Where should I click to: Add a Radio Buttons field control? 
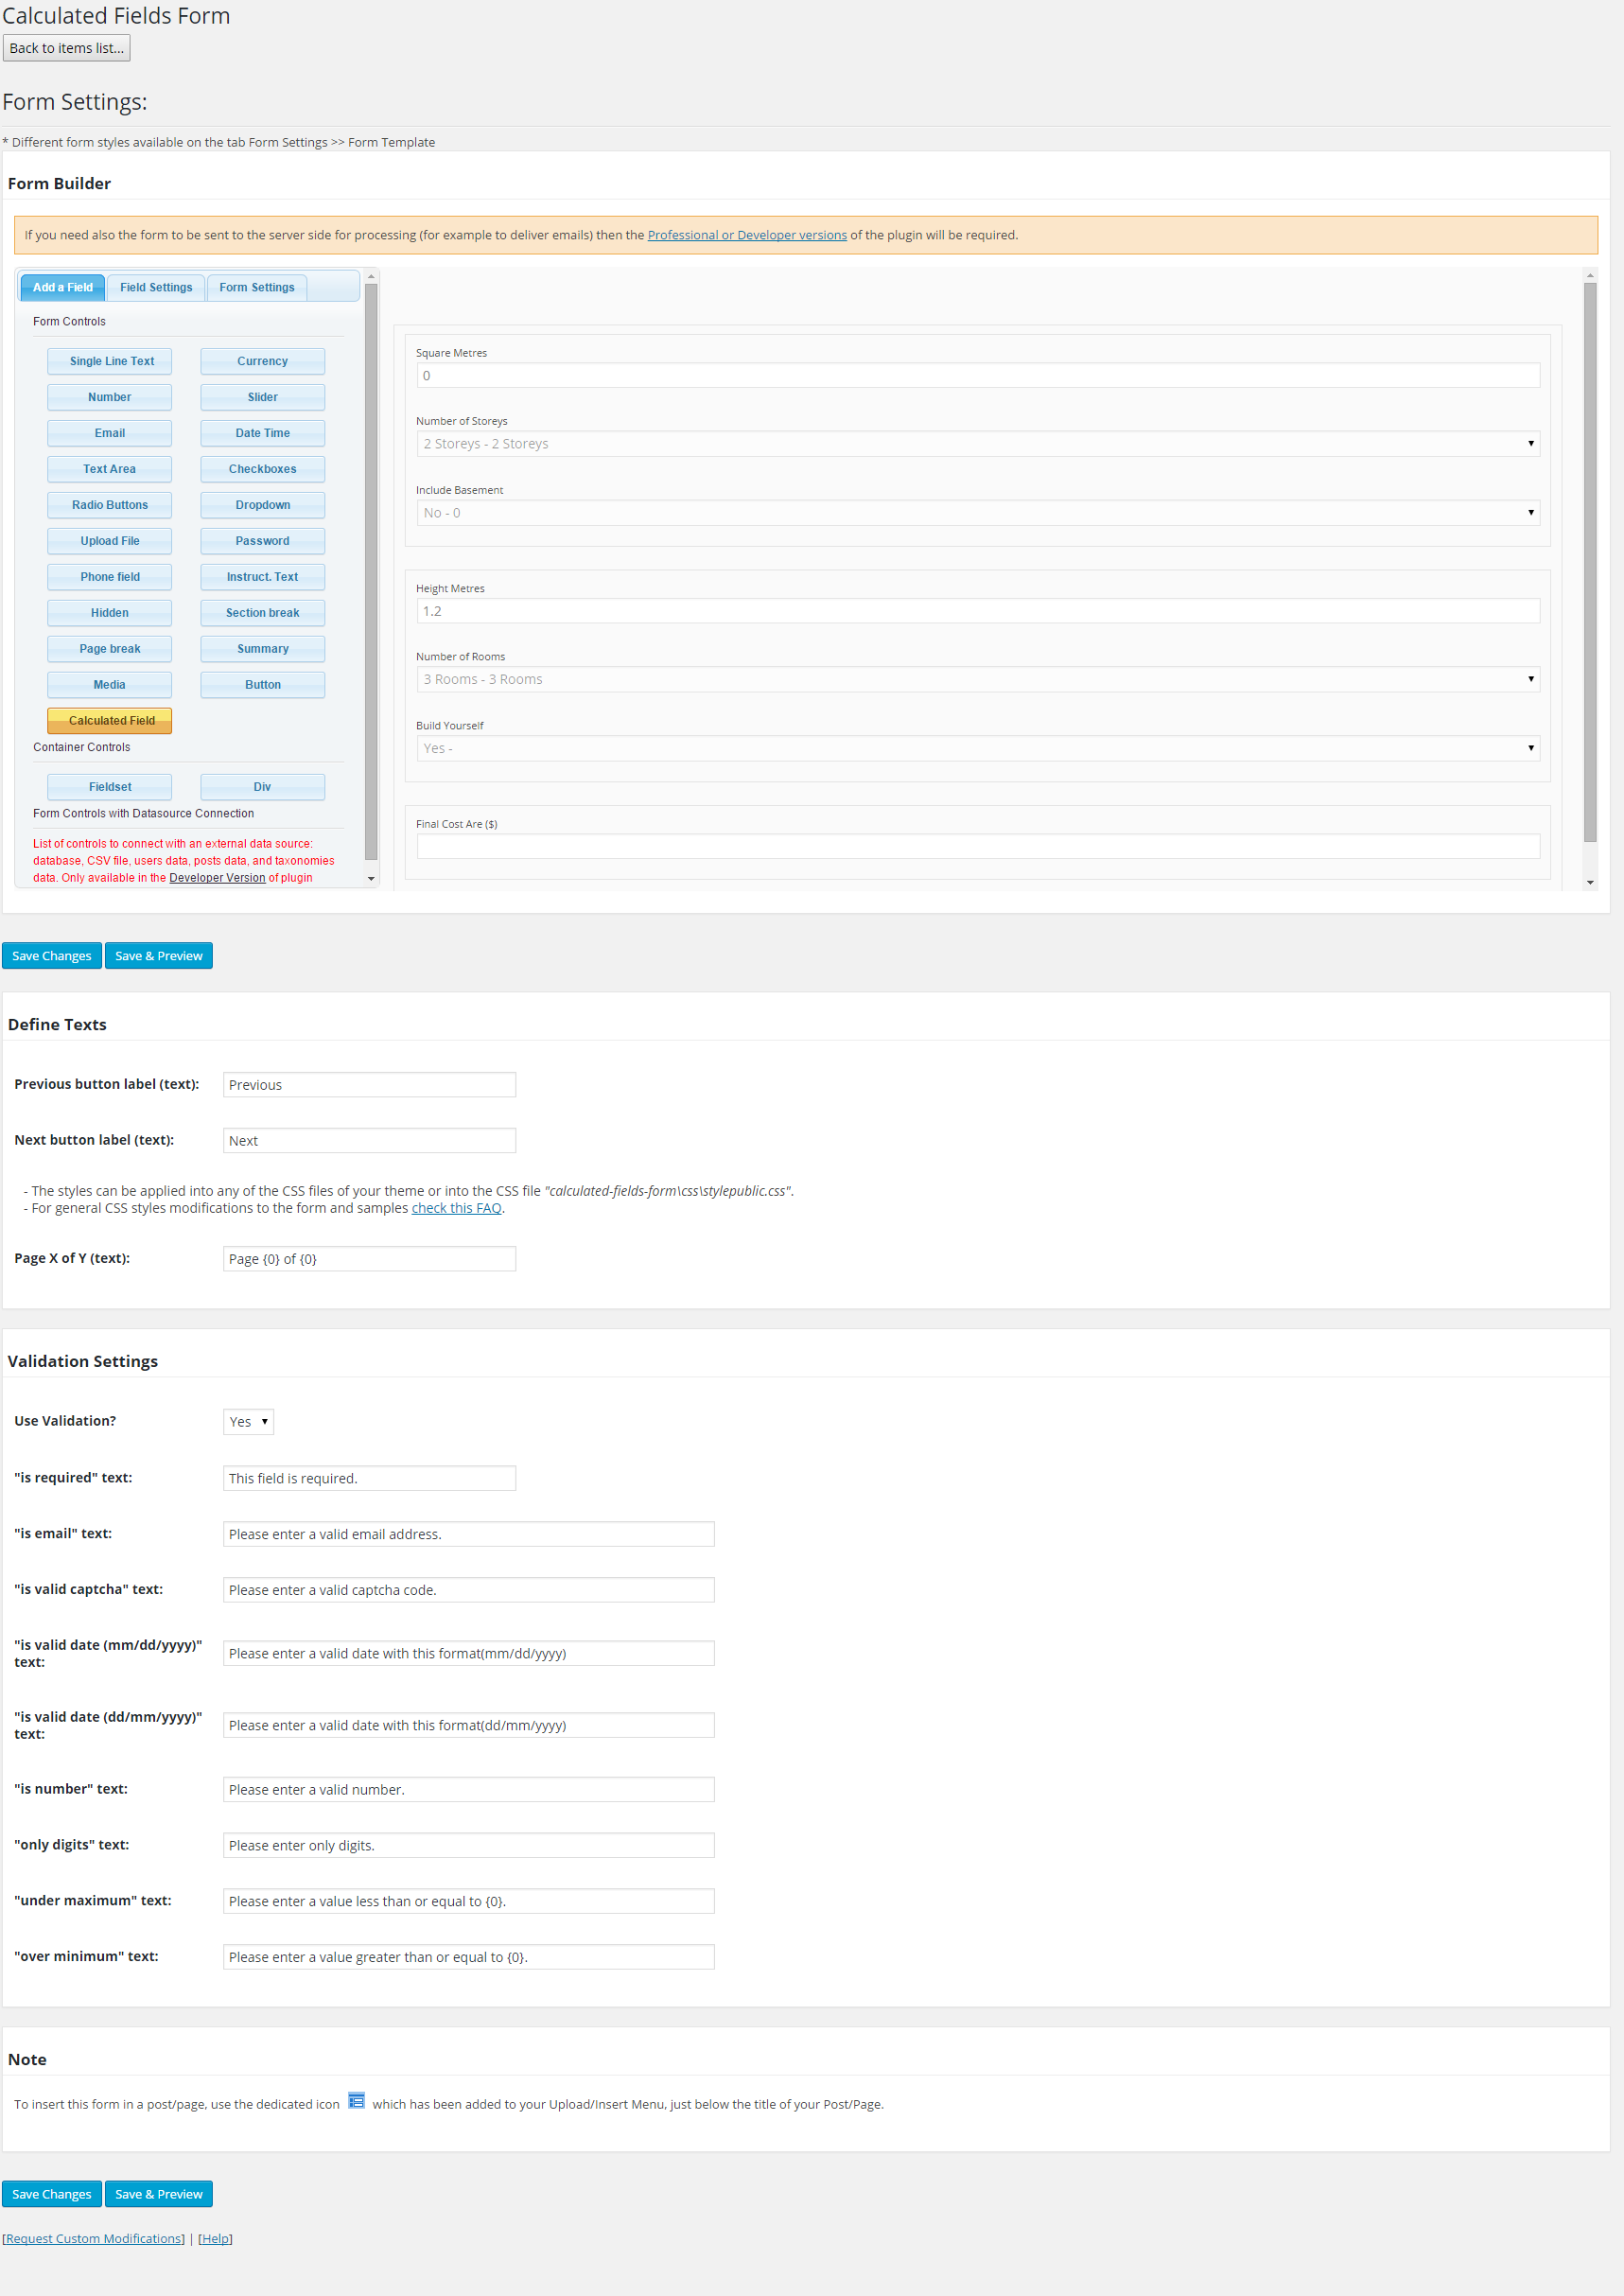coord(110,505)
